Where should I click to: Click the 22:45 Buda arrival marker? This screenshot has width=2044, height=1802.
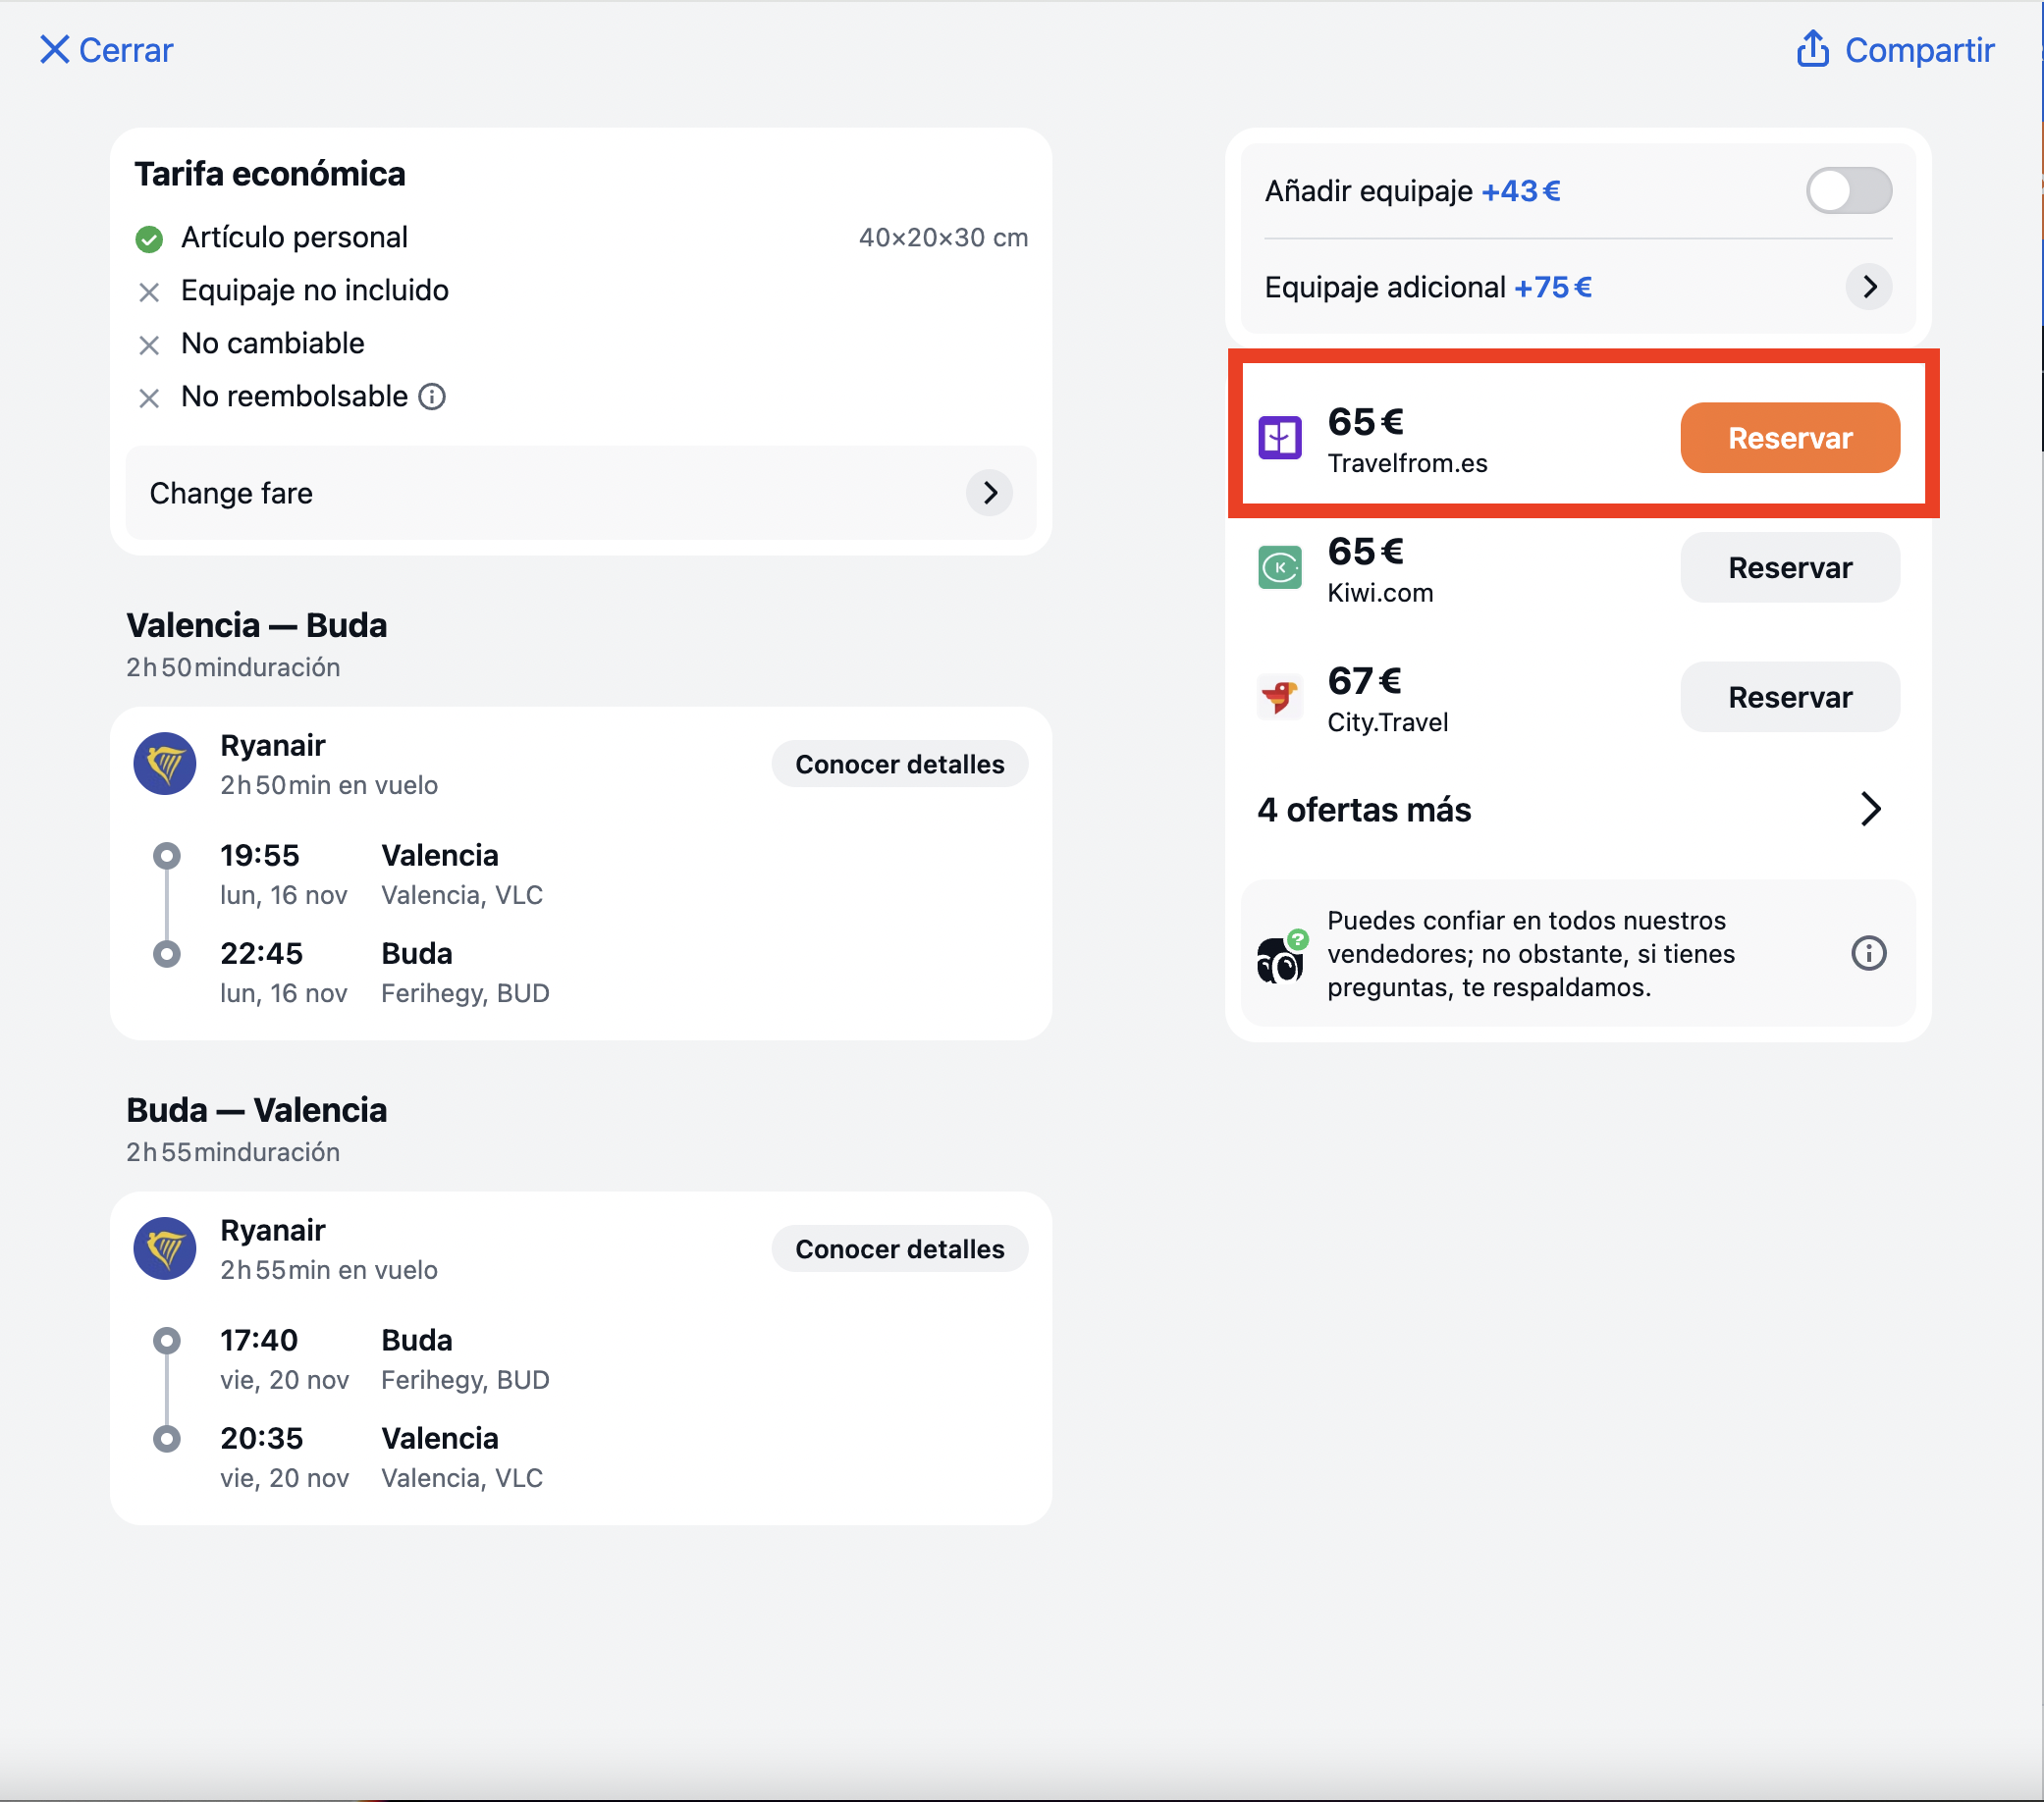[x=167, y=955]
